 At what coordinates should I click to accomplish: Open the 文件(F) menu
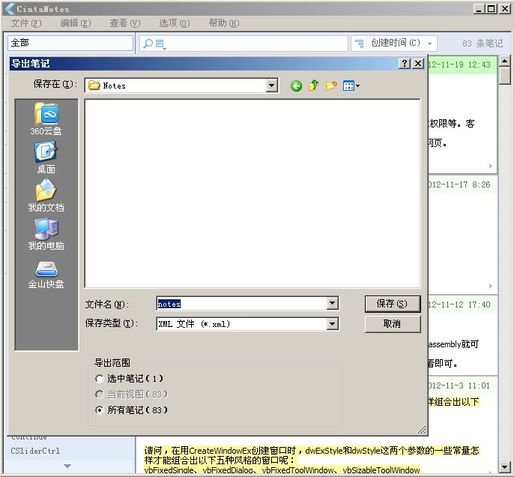(x=26, y=23)
